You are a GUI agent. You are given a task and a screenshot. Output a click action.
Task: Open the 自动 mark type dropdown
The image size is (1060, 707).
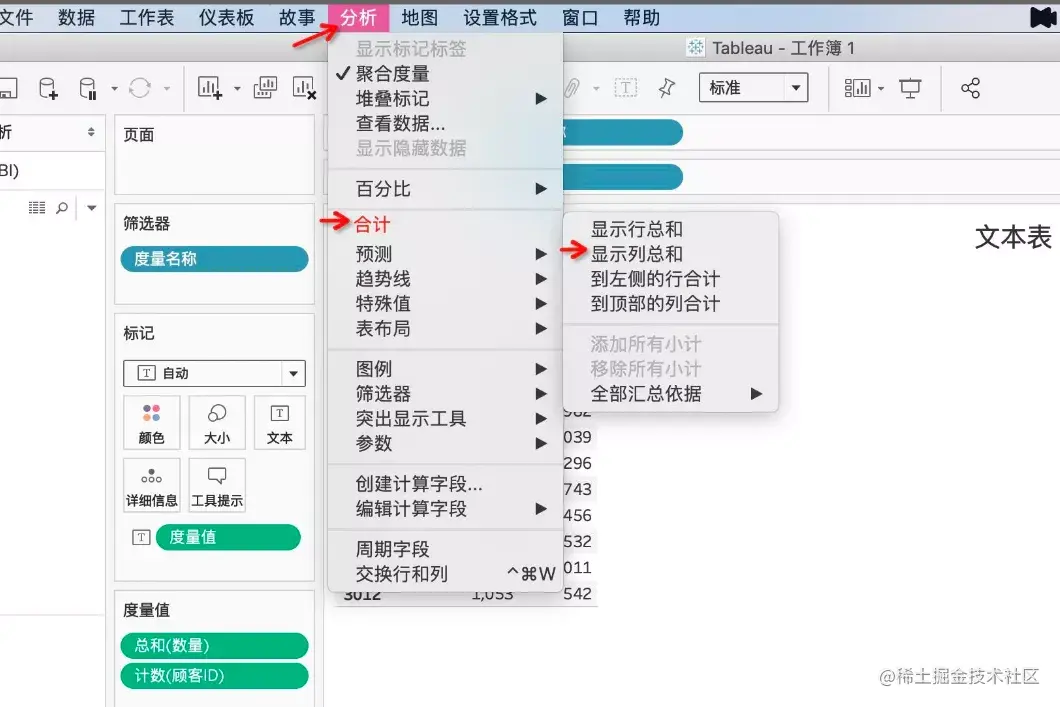(214, 373)
